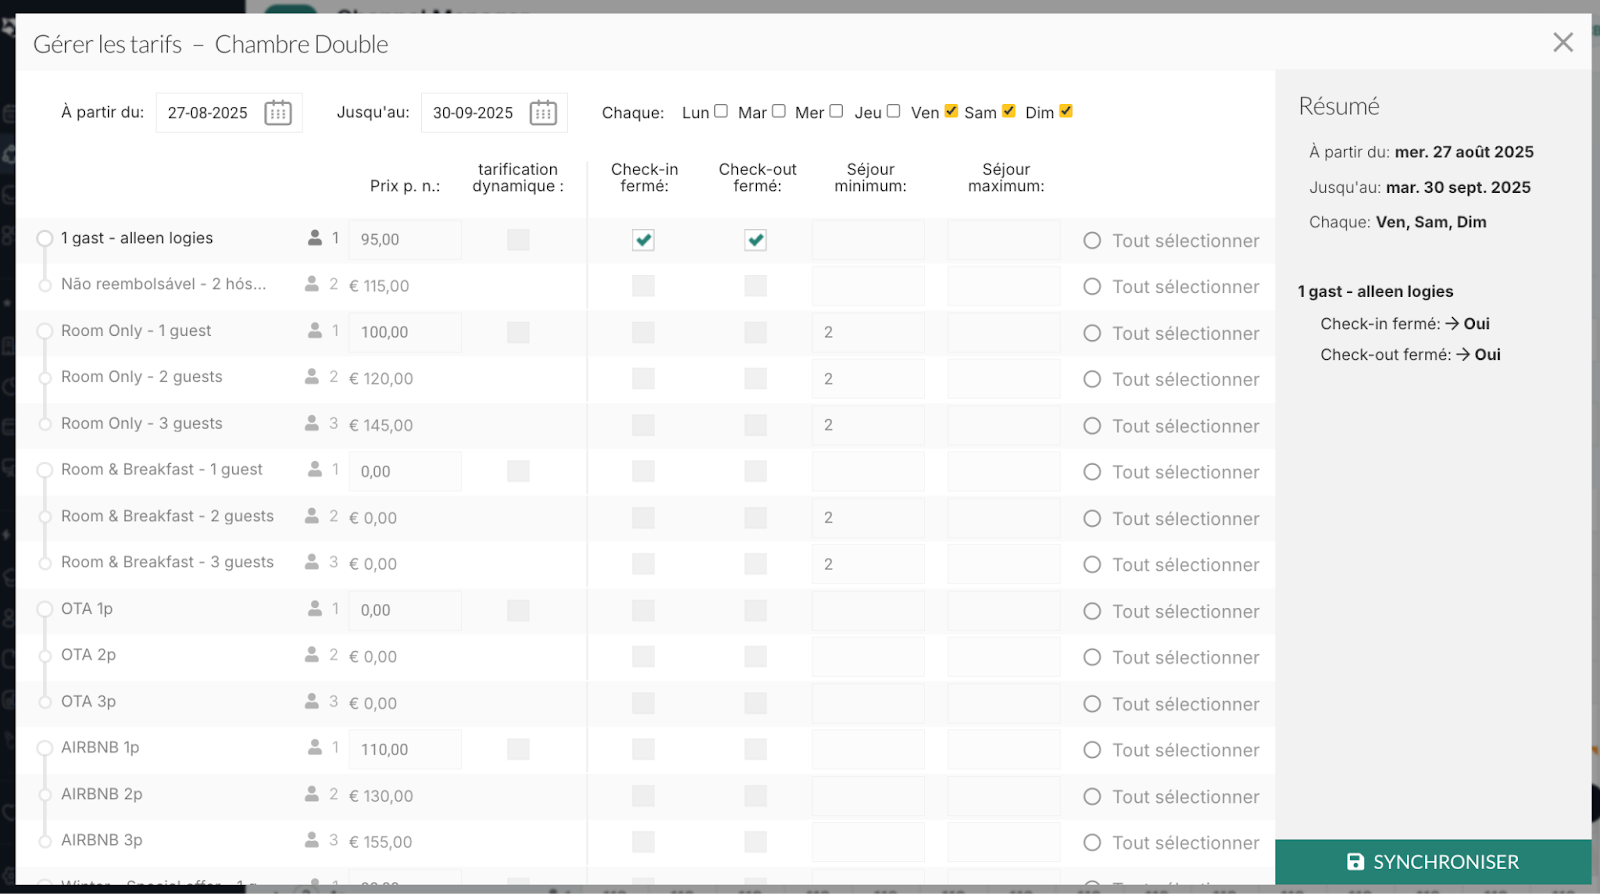Untick Check-in fermé for 1 gast - alleen logies

click(643, 240)
